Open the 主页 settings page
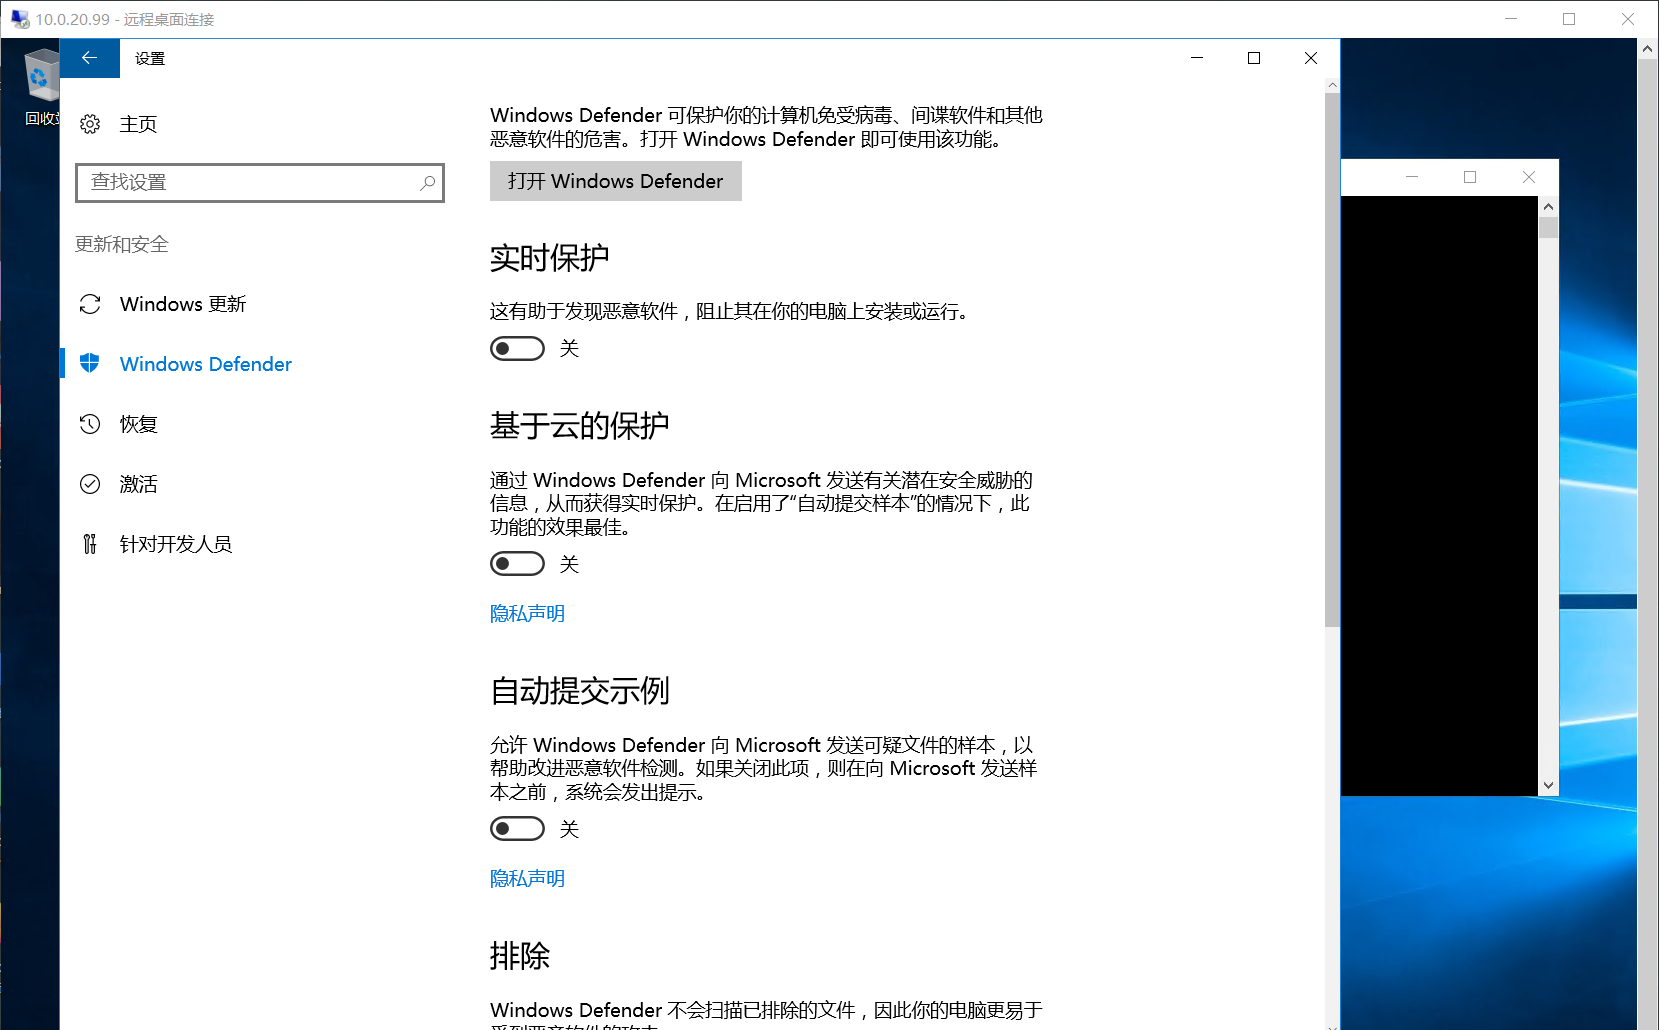Screen dimensions: 1659x1030 pyautogui.click(x=138, y=124)
